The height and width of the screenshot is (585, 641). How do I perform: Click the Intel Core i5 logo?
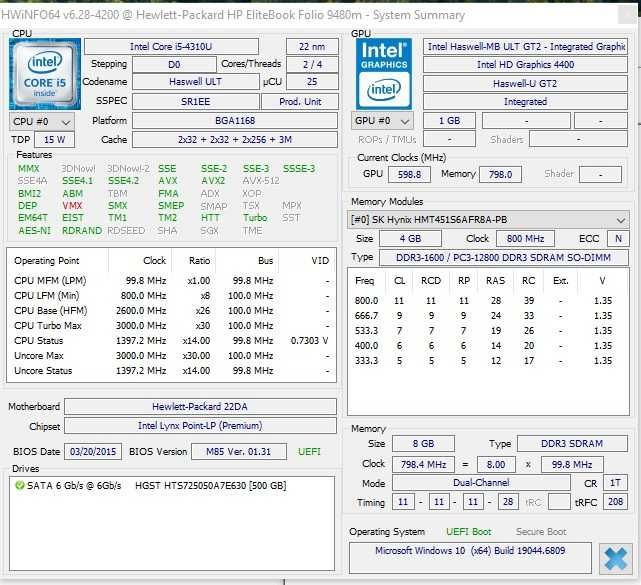pos(45,74)
